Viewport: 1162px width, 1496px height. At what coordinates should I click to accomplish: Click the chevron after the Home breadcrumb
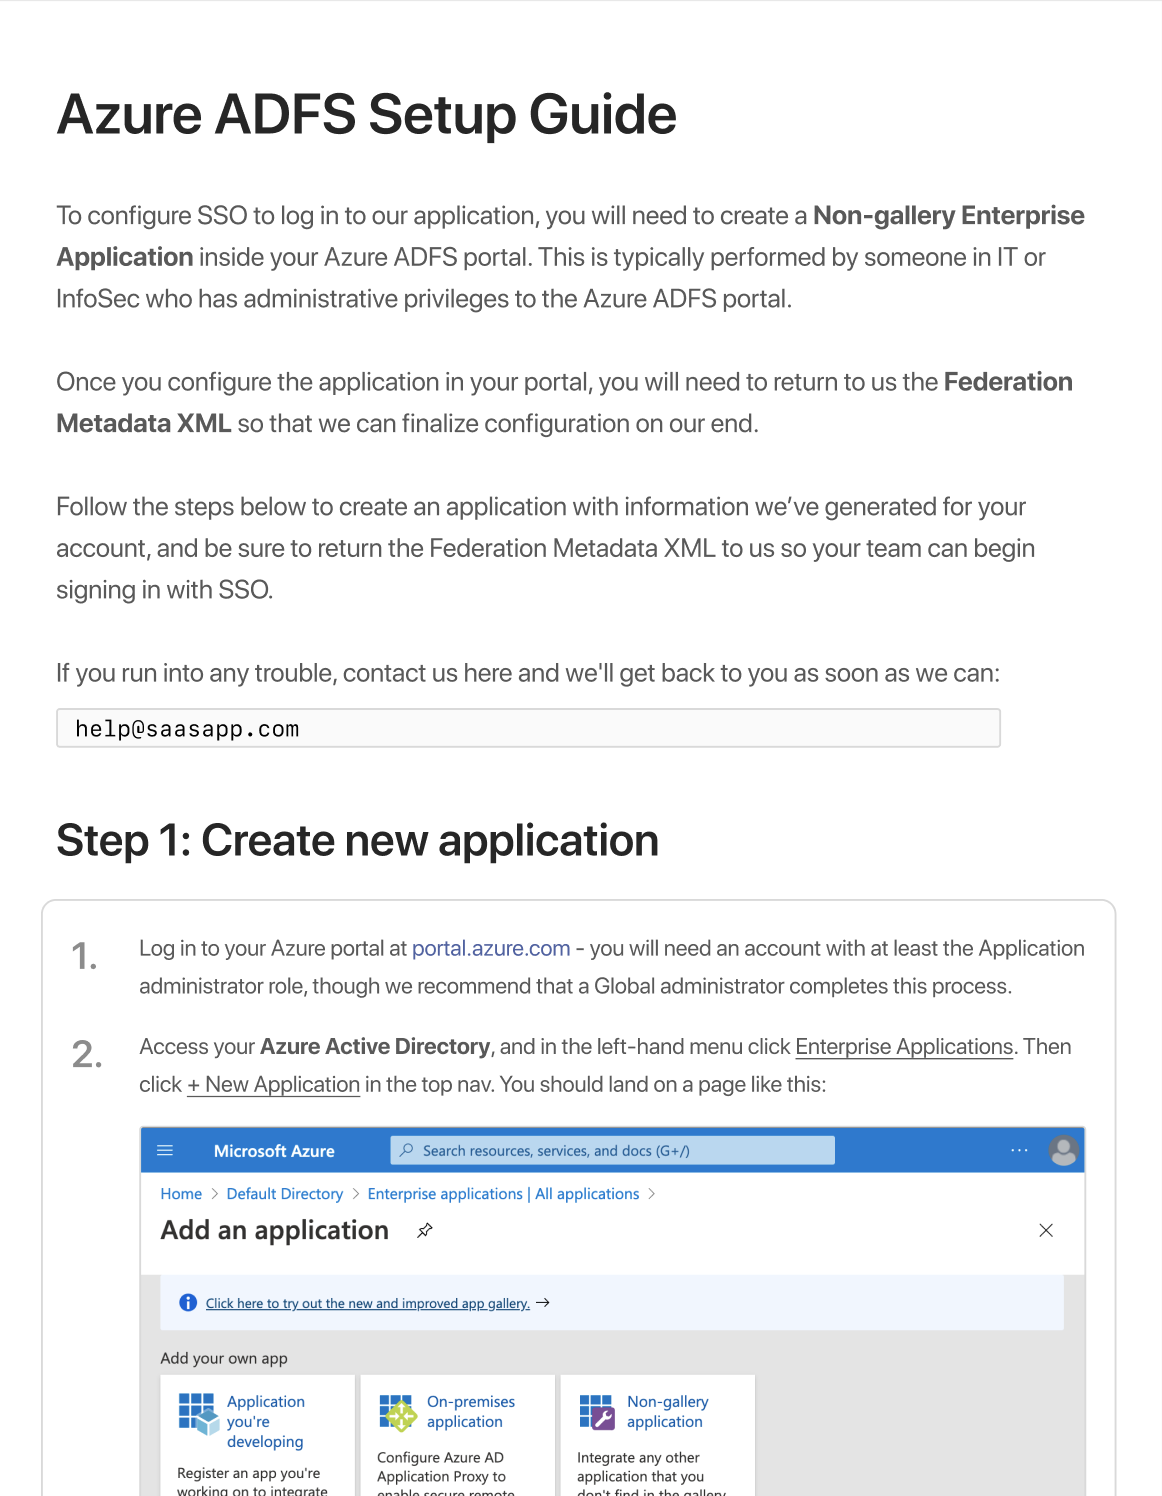214,1194
